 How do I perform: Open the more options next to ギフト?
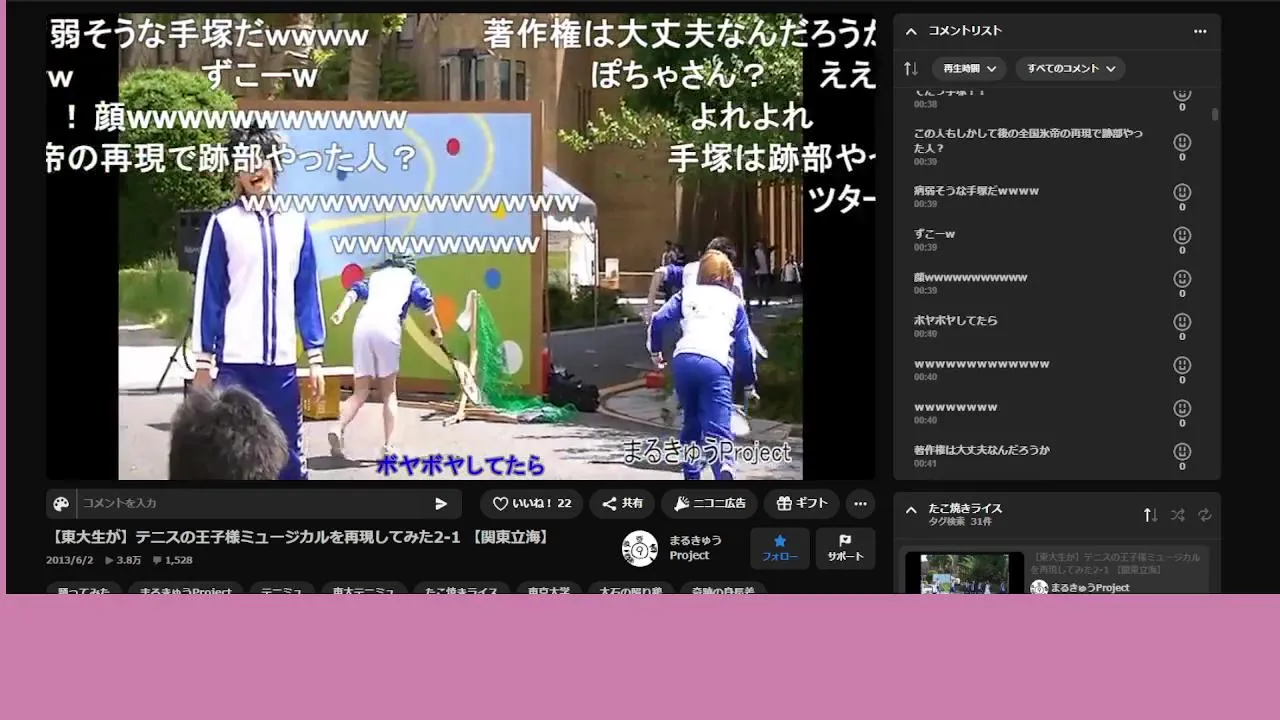tap(860, 504)
